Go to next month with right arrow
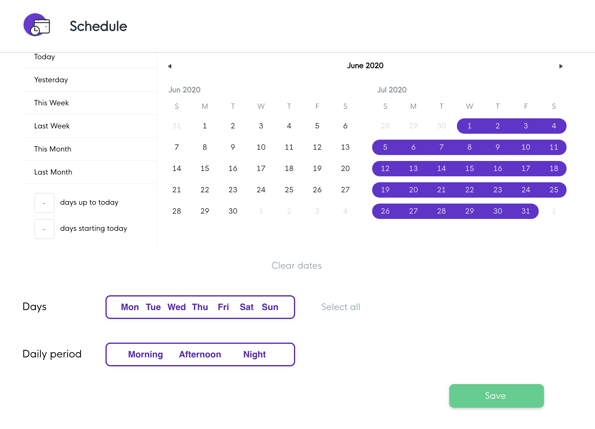 pyautogui.click(x=561, y=66)
